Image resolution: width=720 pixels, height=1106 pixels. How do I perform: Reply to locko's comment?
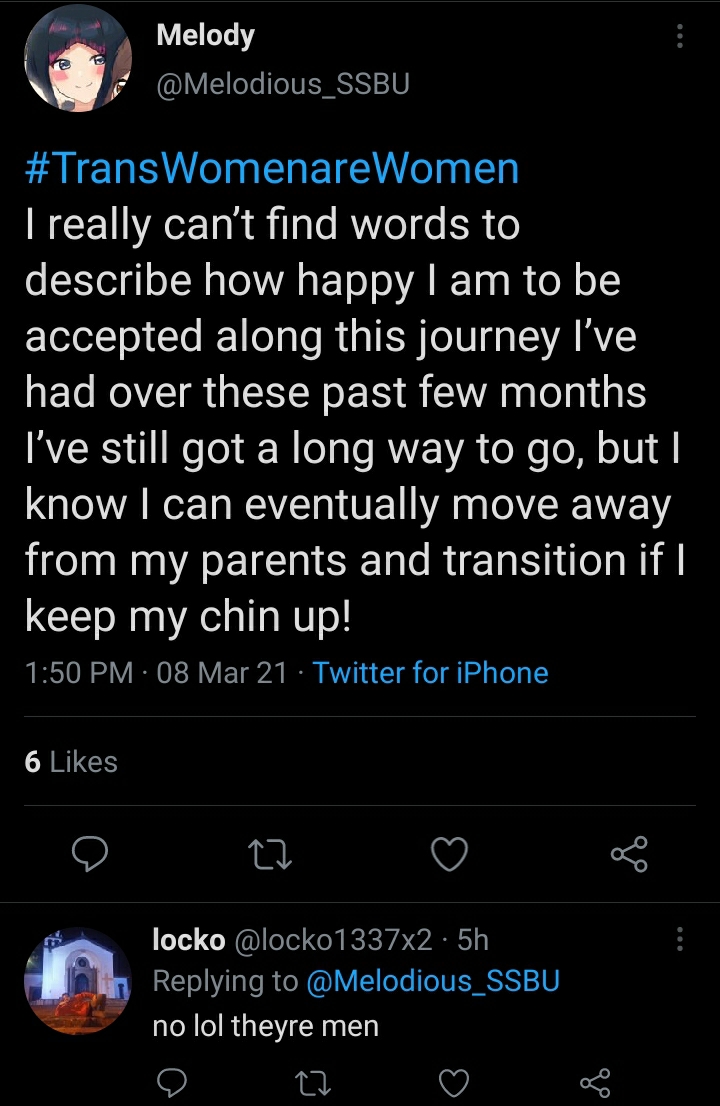point(171,1083)
